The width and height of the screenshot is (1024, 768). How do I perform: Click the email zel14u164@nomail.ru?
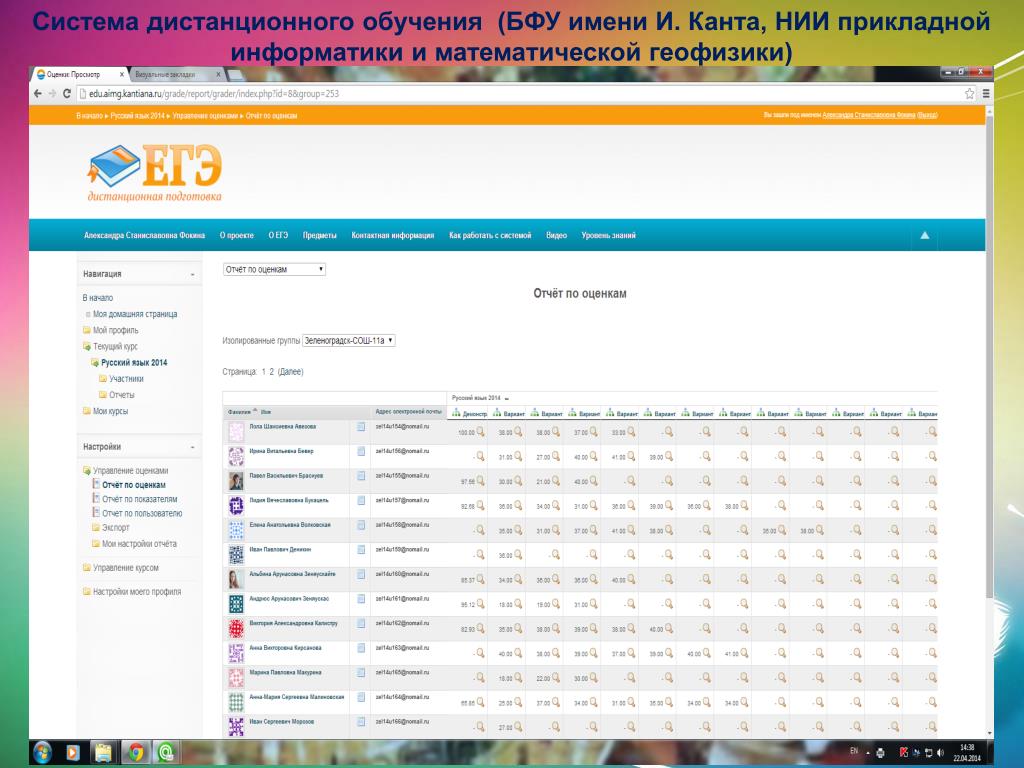tap(402, 697)
